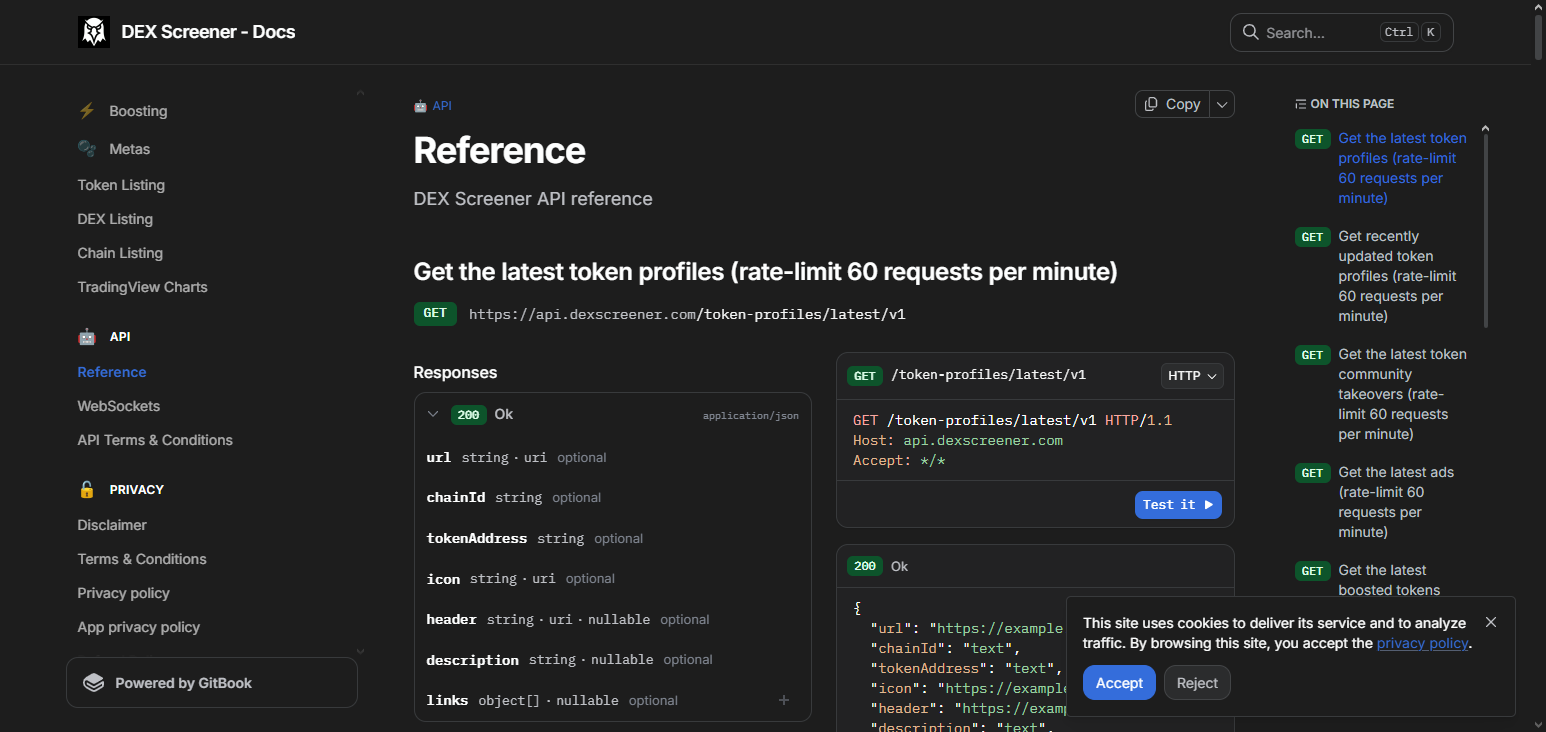
Task: Click the Test it button
Action: pos(1178,505)
